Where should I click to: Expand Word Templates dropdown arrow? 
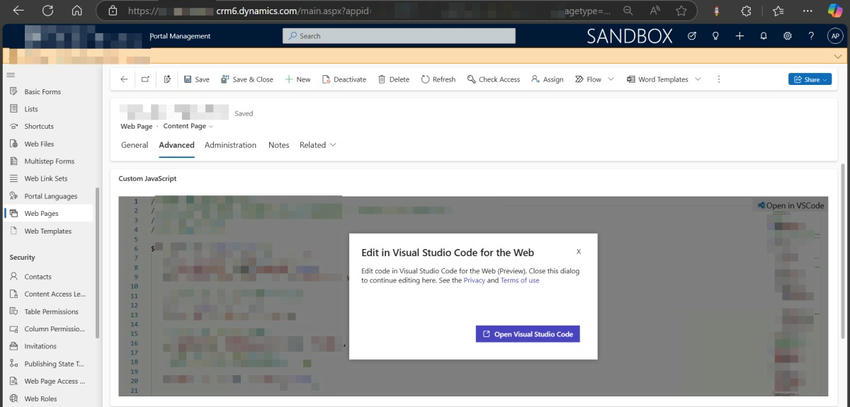point(698,79)
